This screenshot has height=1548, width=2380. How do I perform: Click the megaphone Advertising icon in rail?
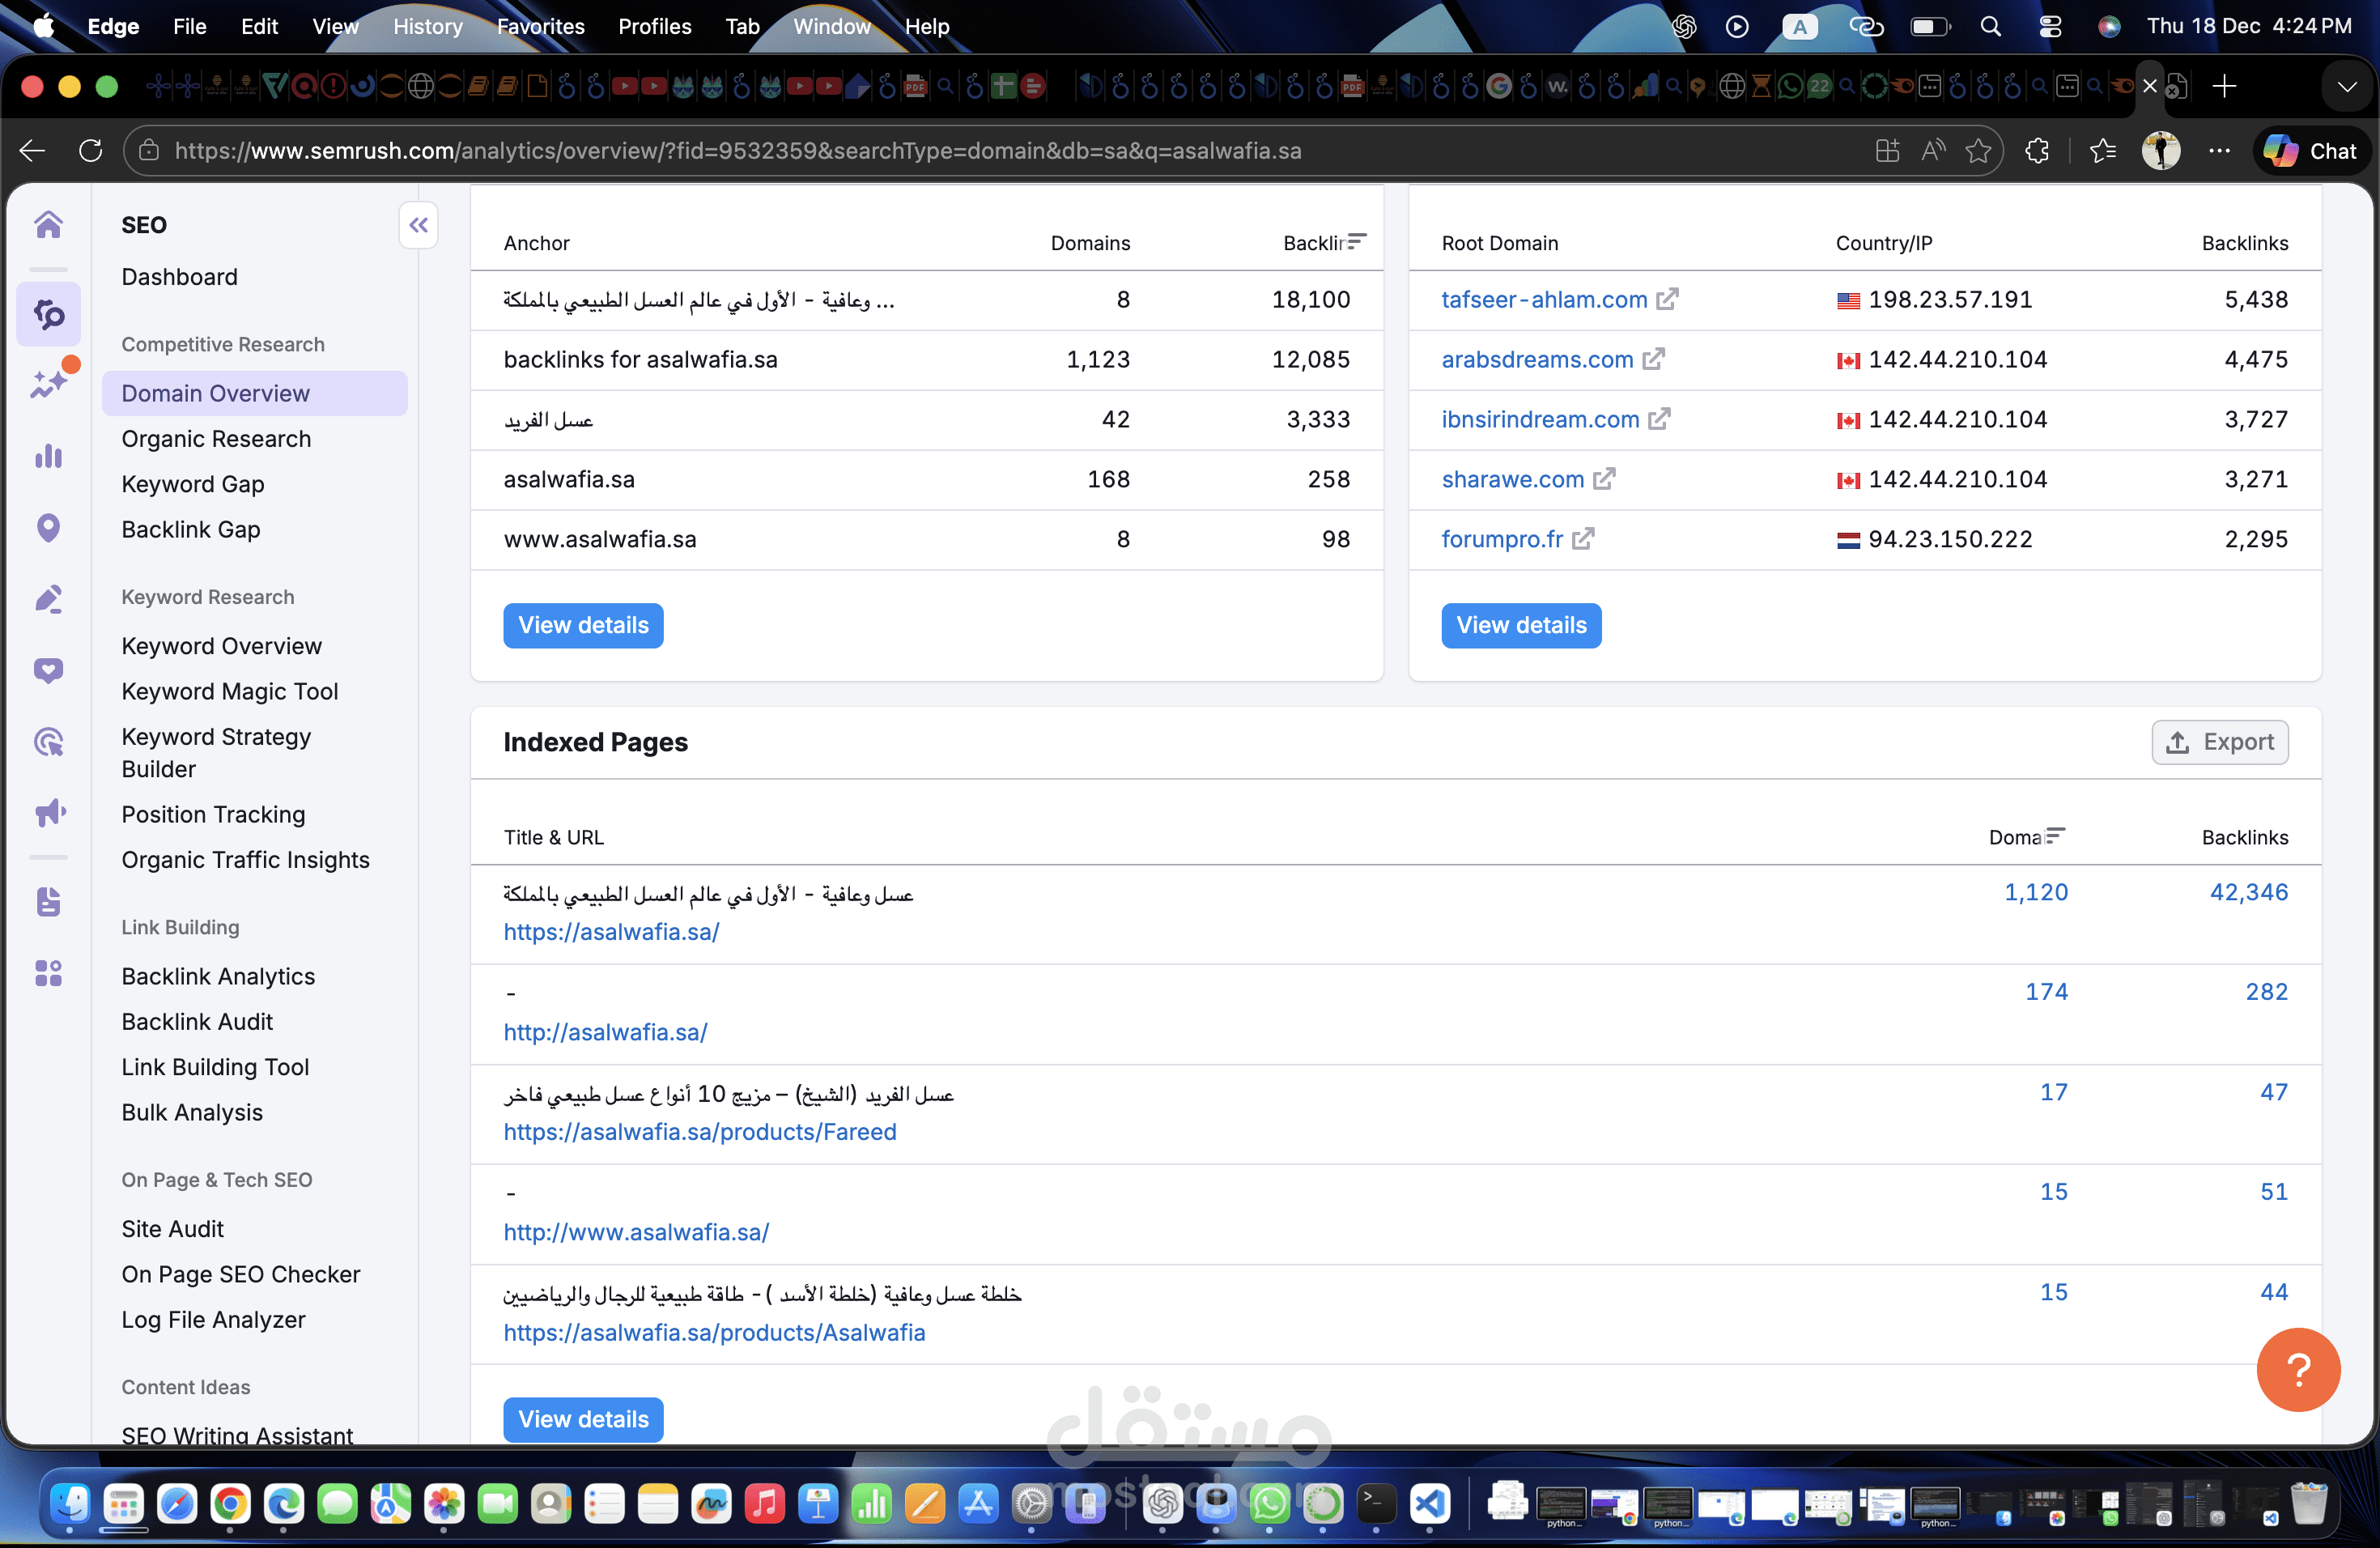pos(48,812)
